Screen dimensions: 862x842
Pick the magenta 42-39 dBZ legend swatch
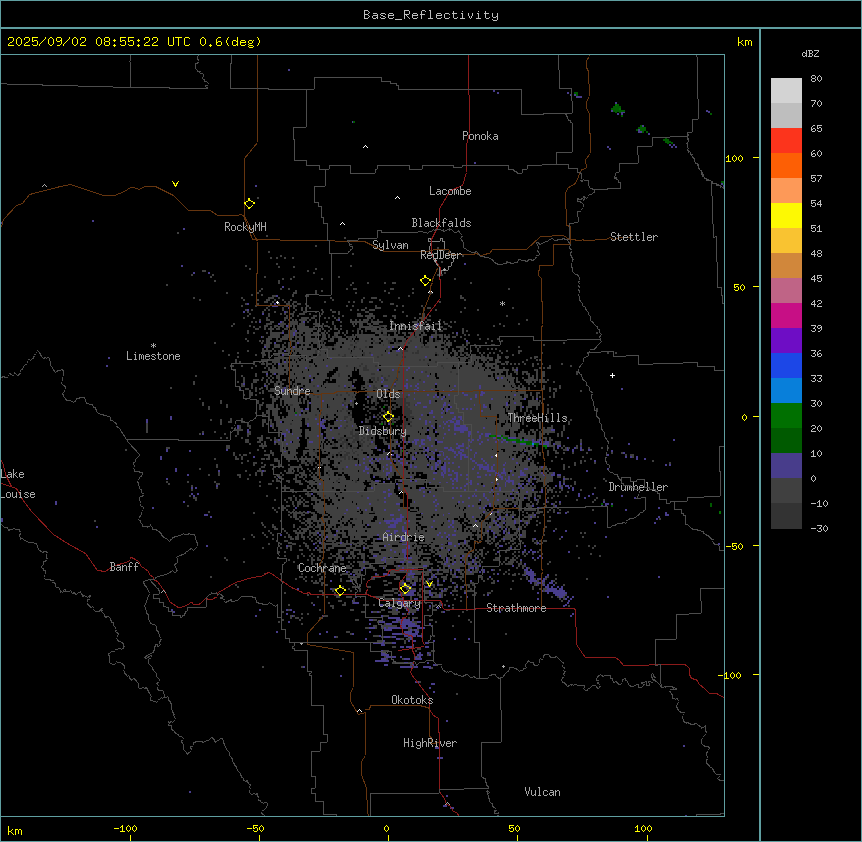click(786, 316)
